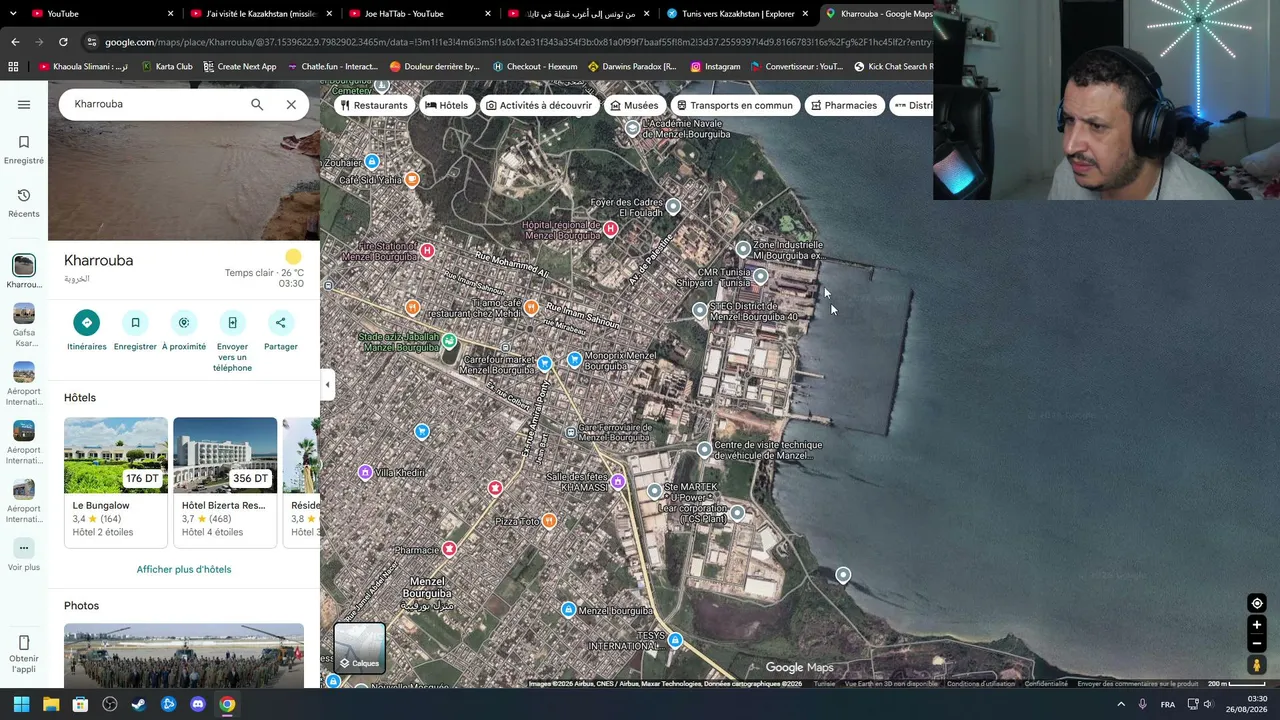The width and height of the screenshot is (1280, 720).
Task: Open the Karta Club bookmark
Action: pyautogui.click(x=167, y=67)
